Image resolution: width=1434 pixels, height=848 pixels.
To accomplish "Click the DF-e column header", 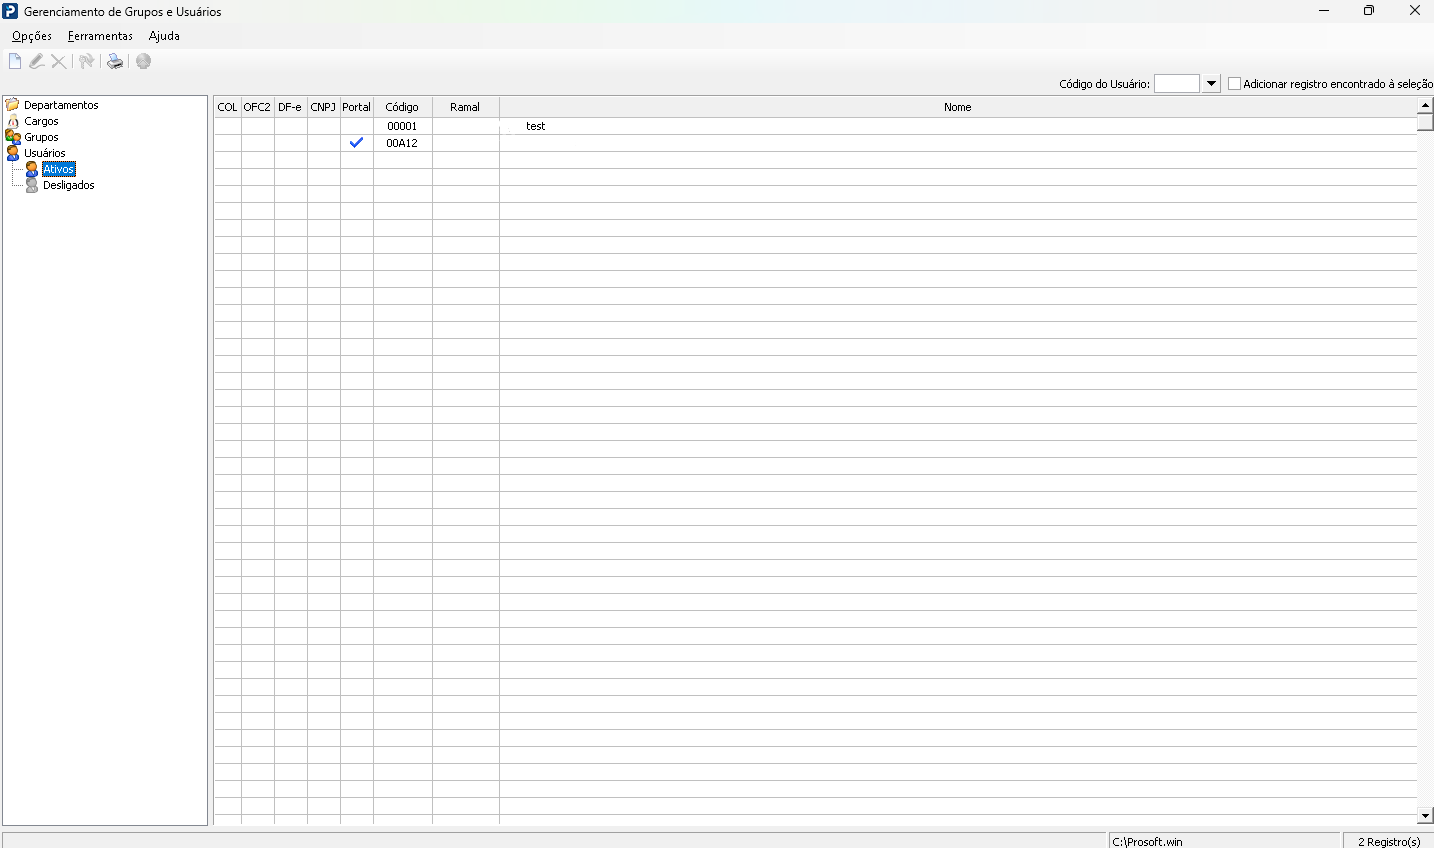I will 291,107.
